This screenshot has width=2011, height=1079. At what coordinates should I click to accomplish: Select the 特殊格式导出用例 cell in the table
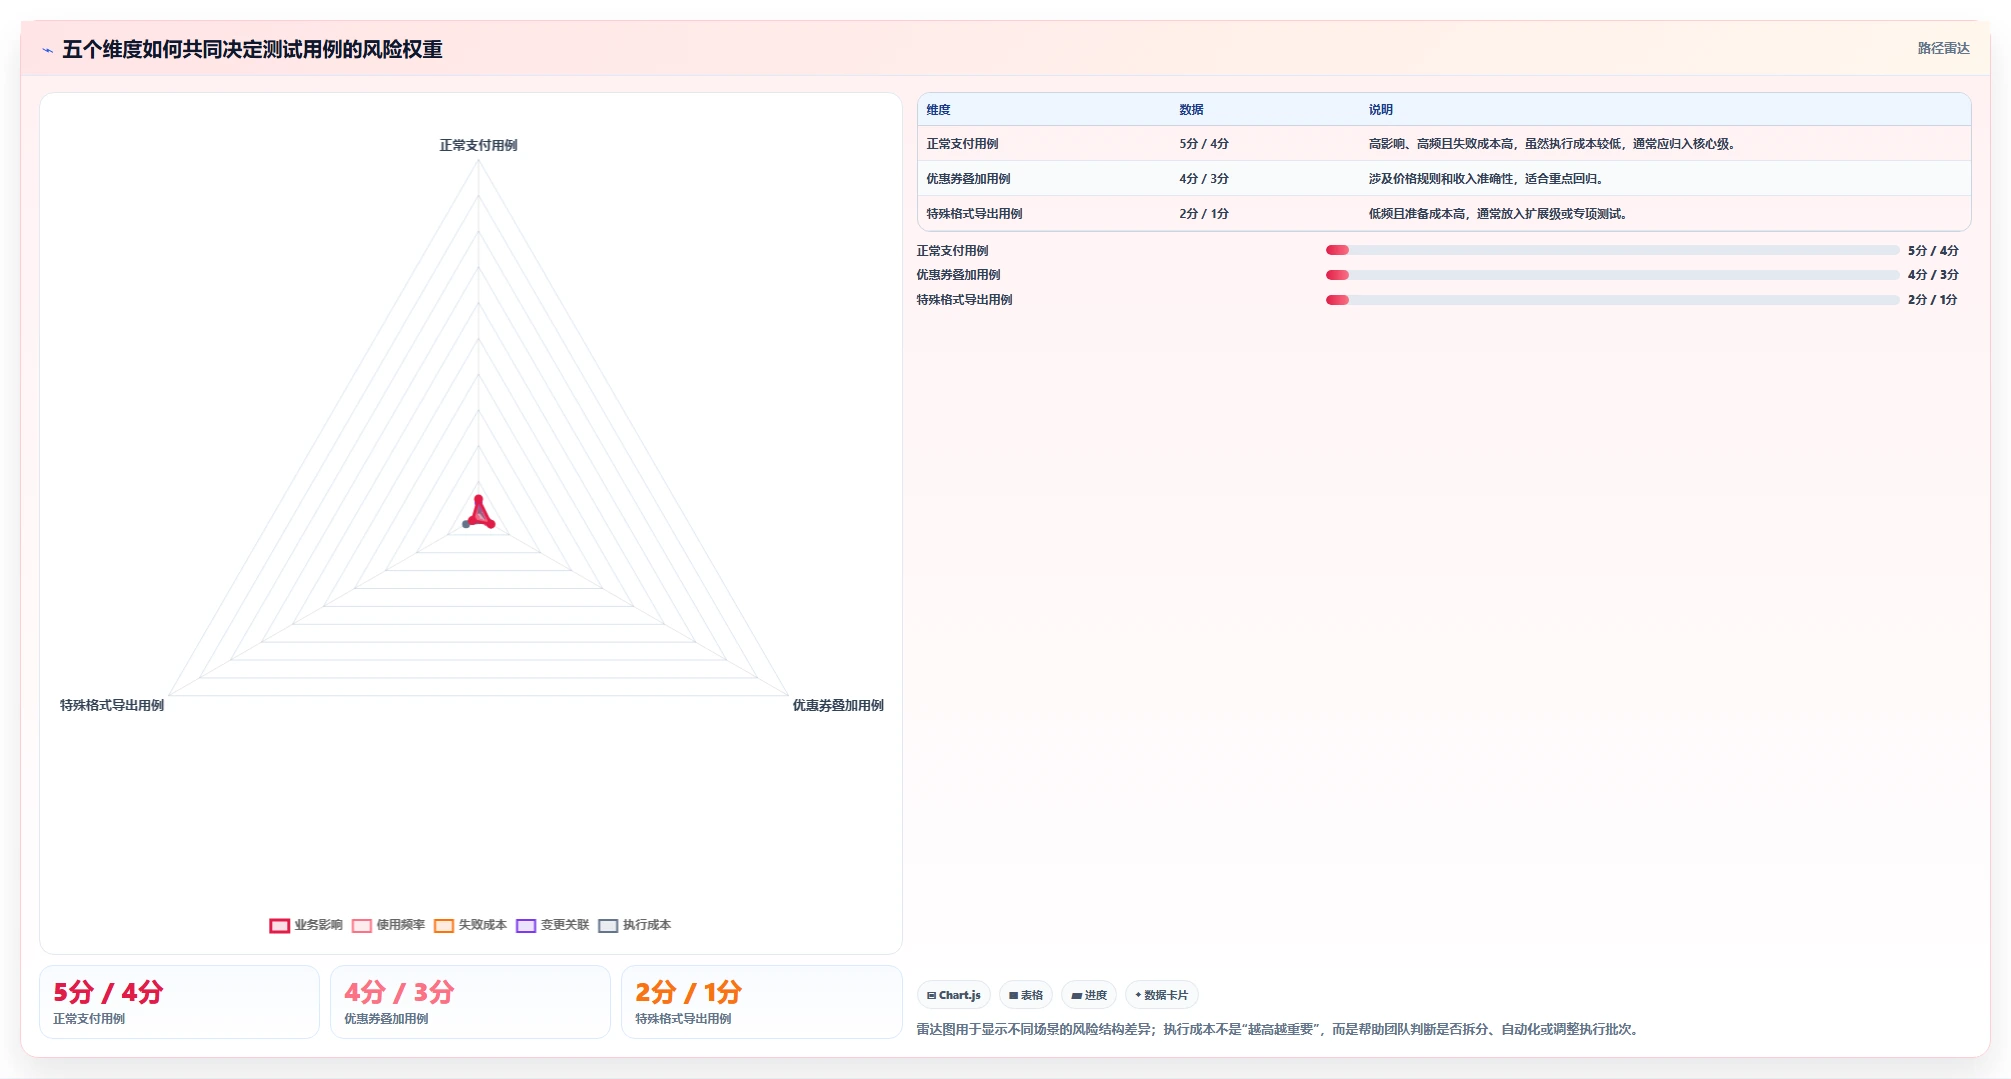click(974, 214)
